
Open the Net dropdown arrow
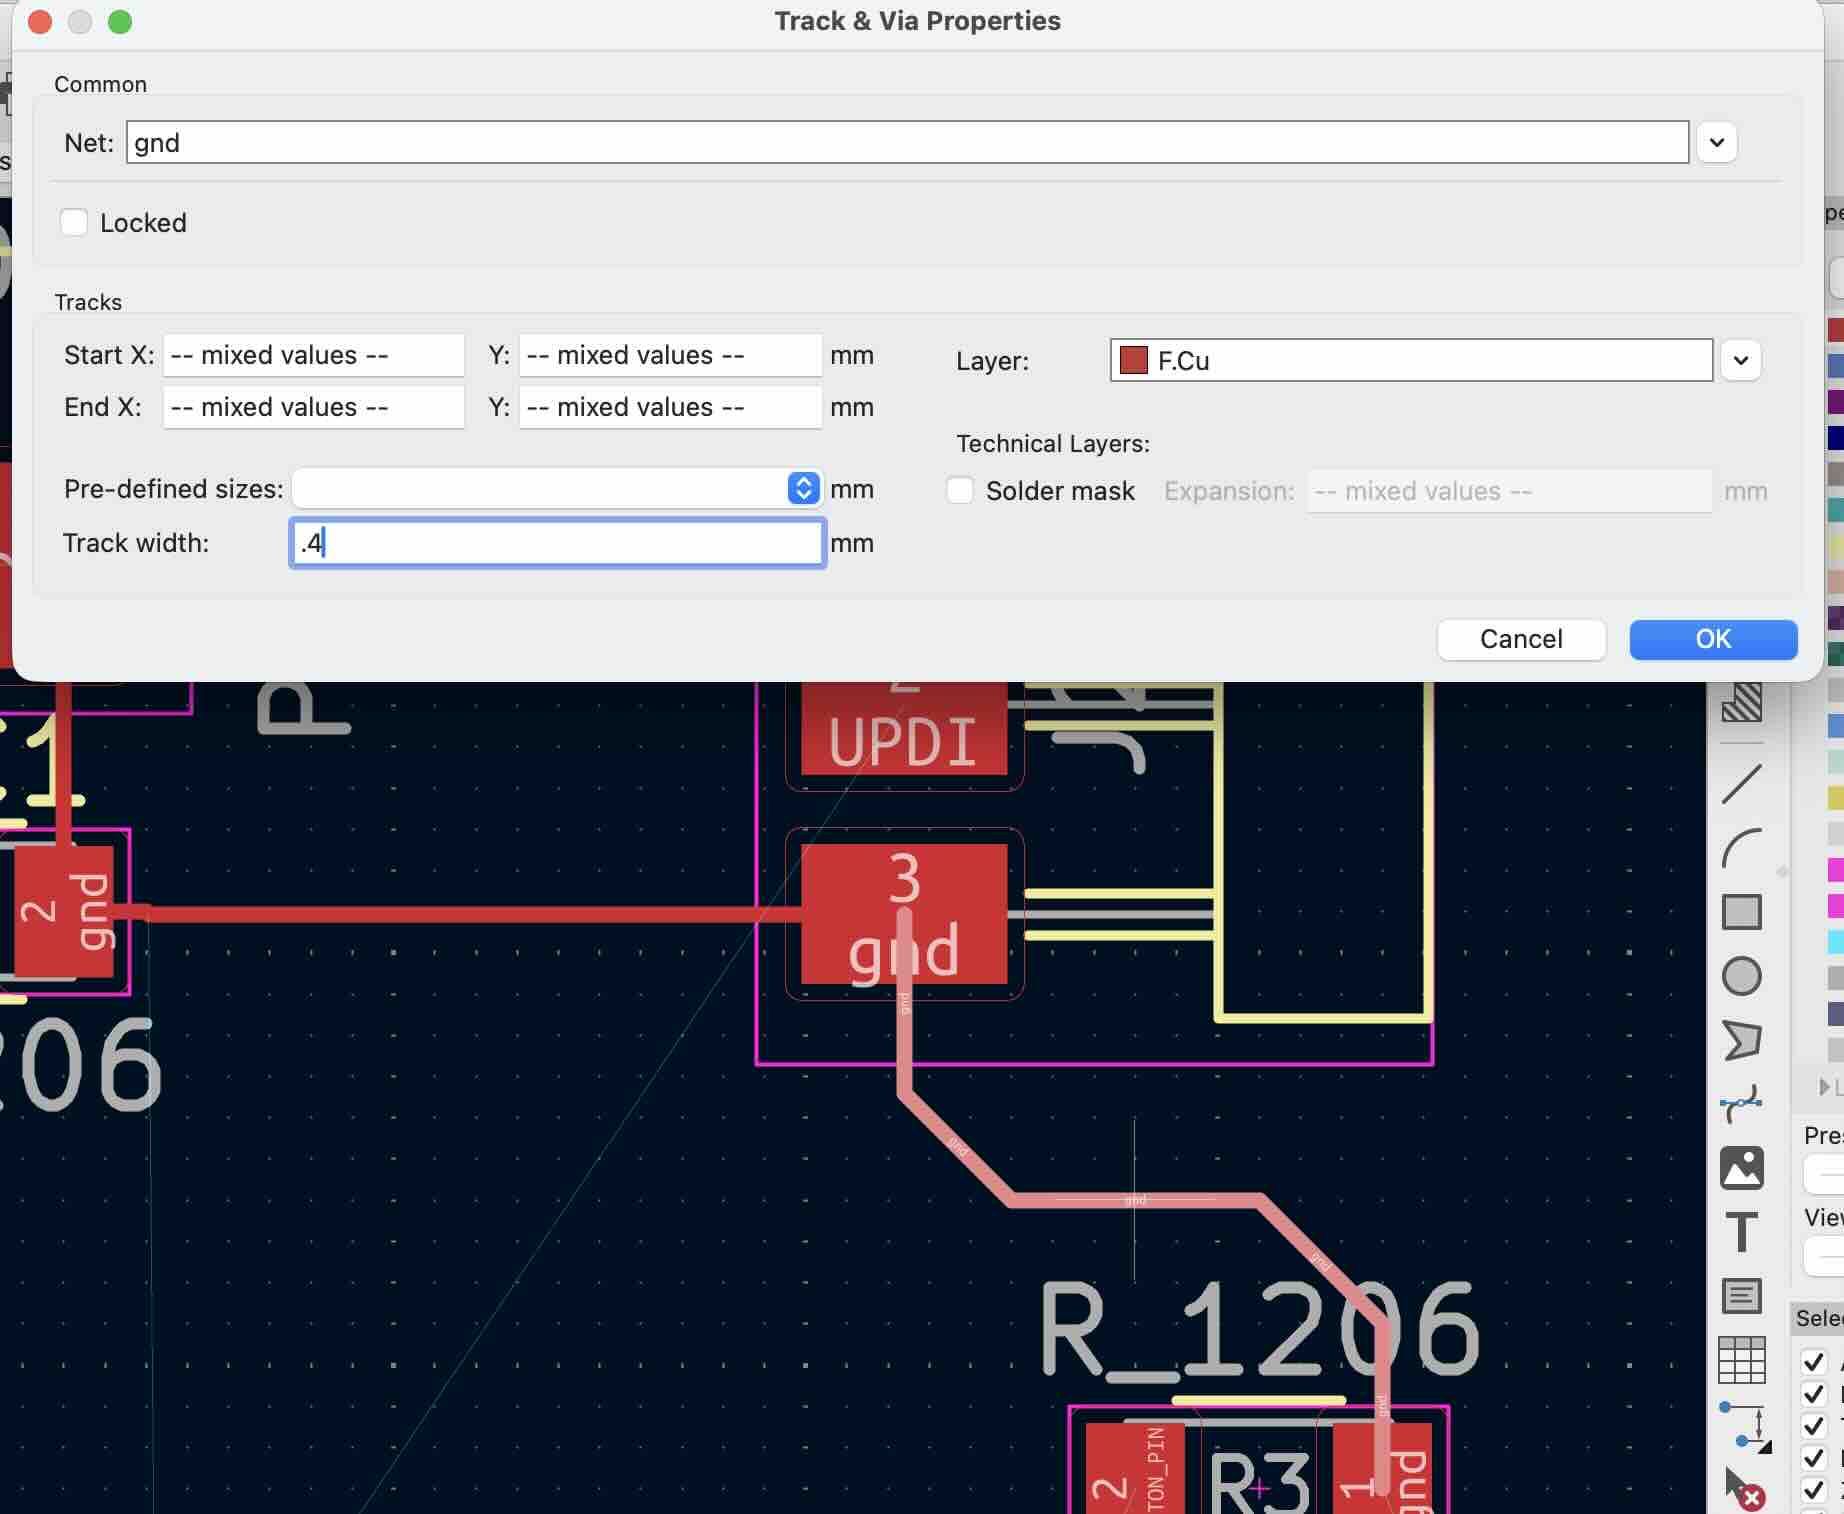(1717, 142)
